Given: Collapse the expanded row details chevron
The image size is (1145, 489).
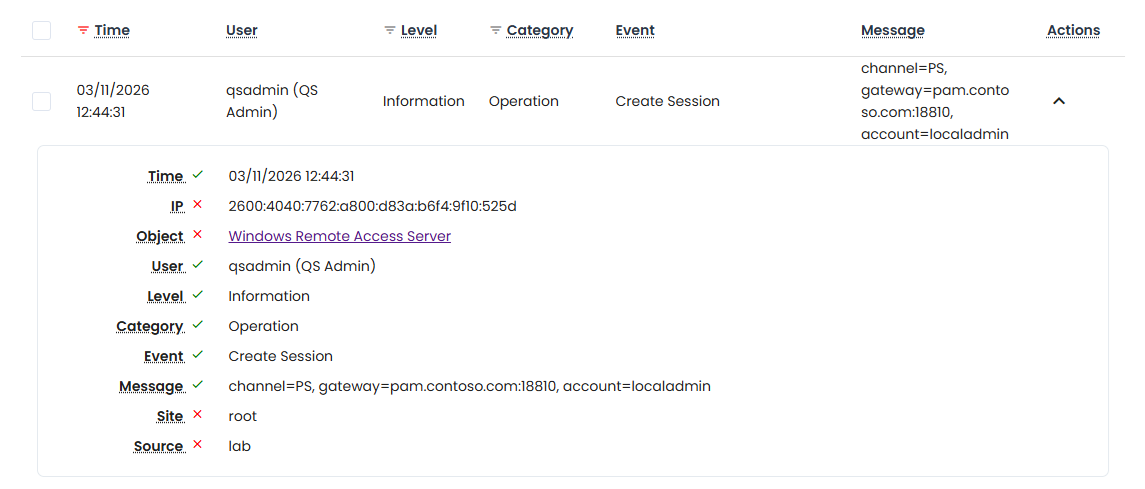Looking at the screenshot, I should point(1059,101).
